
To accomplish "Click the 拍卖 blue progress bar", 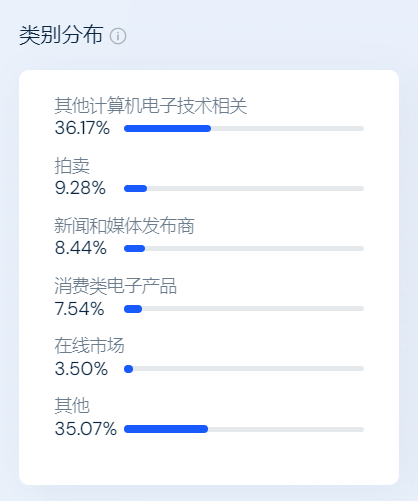I will pyautogui.click(x=135, y=189).
